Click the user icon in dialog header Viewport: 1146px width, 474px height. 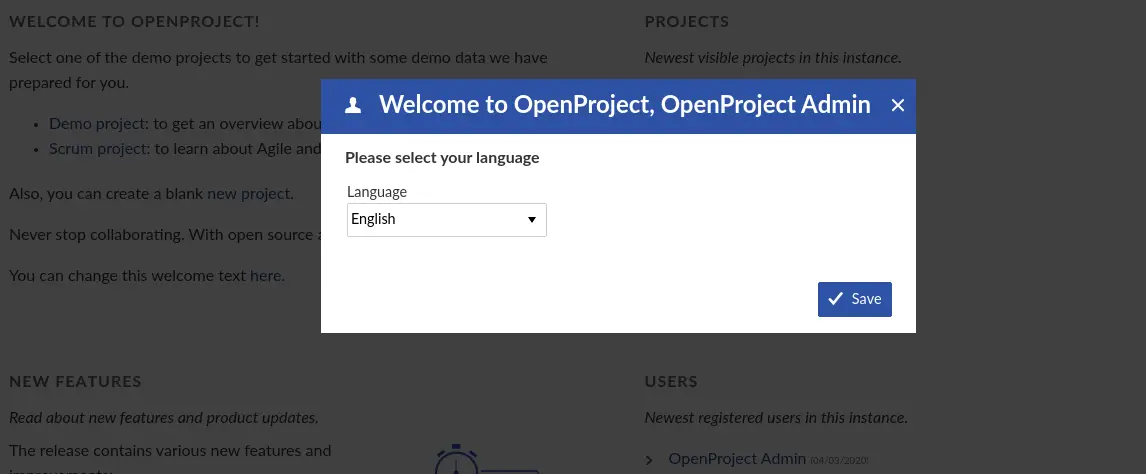pos(353,105)
